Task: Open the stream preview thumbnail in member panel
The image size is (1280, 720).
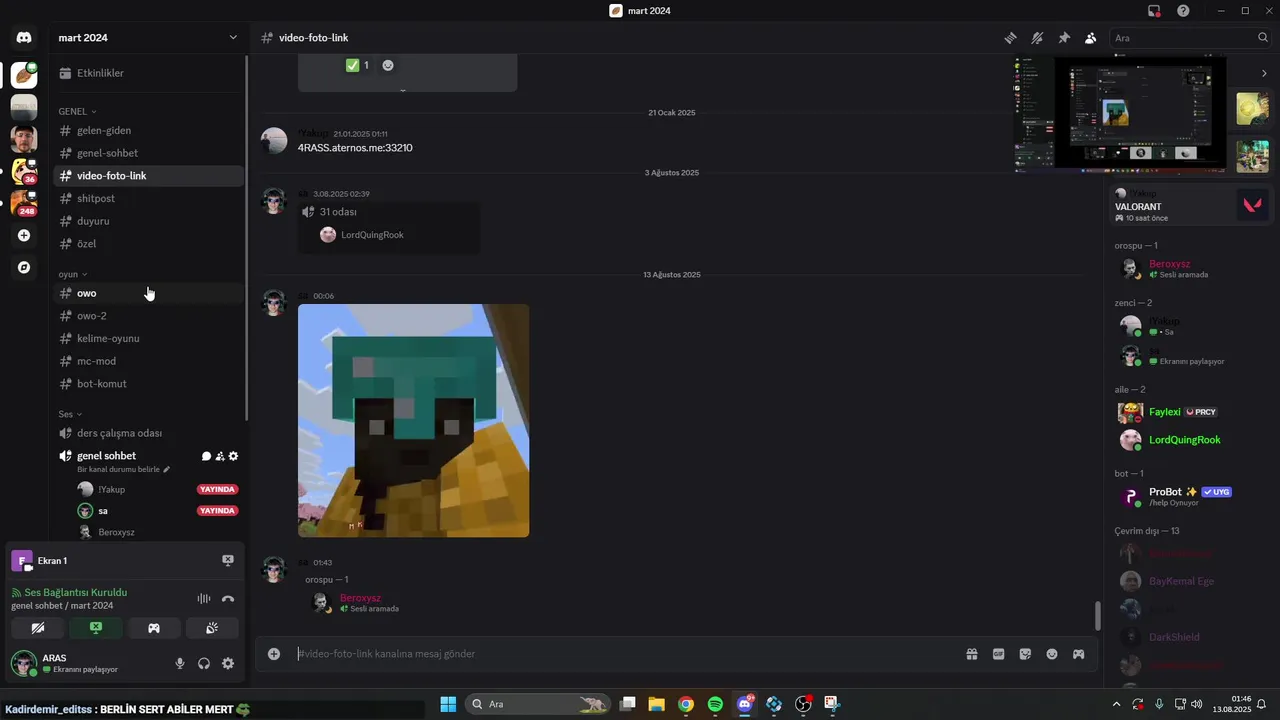Action: [1120, 115]
